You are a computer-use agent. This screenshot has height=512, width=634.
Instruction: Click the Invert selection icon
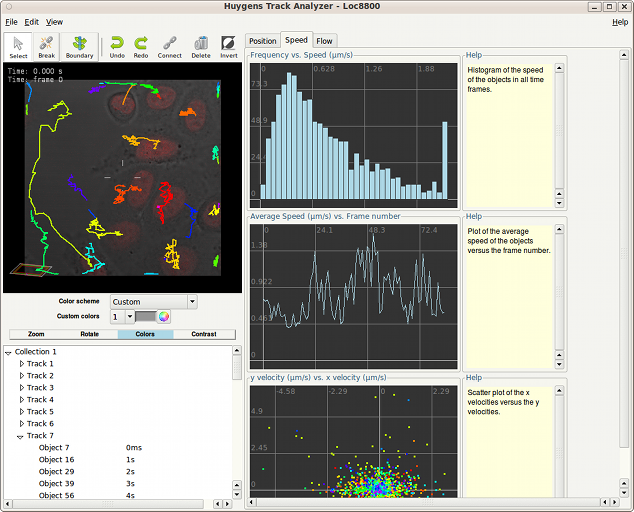(x=229, y=47)
